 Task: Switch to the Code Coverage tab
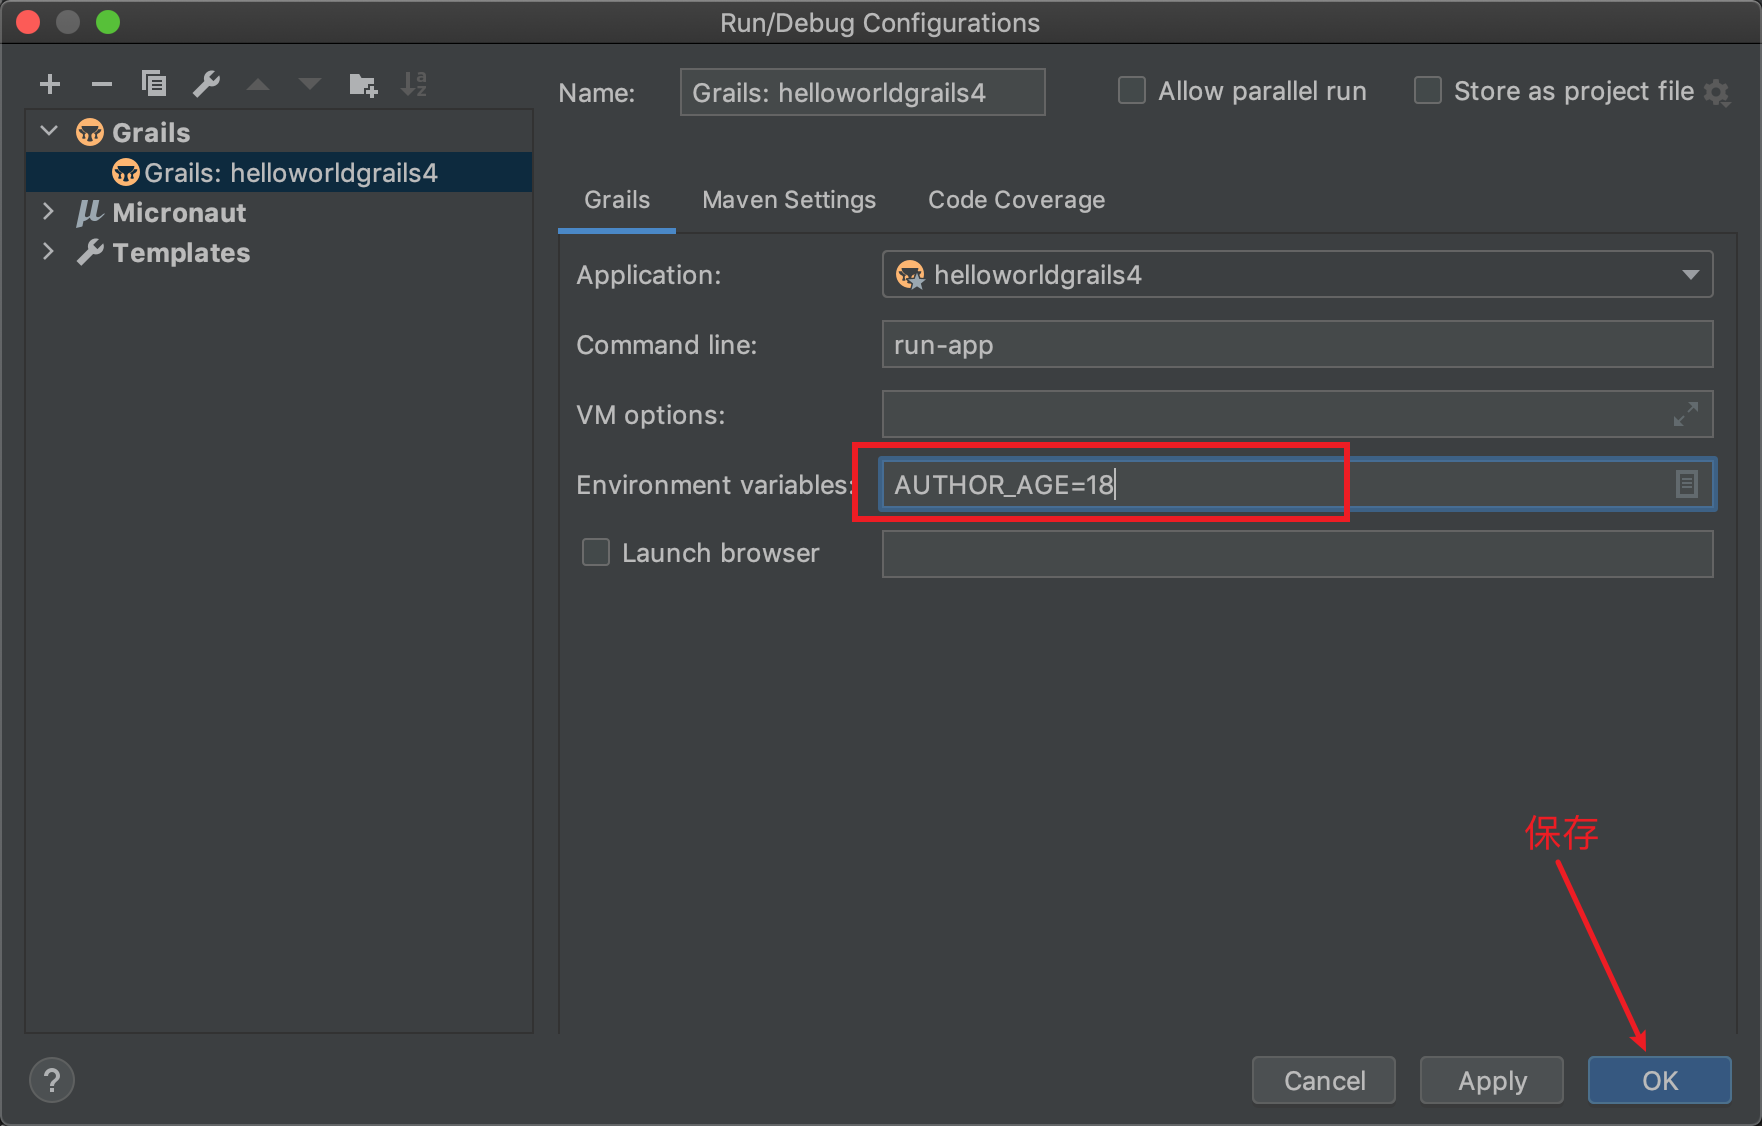[1016, 200]
